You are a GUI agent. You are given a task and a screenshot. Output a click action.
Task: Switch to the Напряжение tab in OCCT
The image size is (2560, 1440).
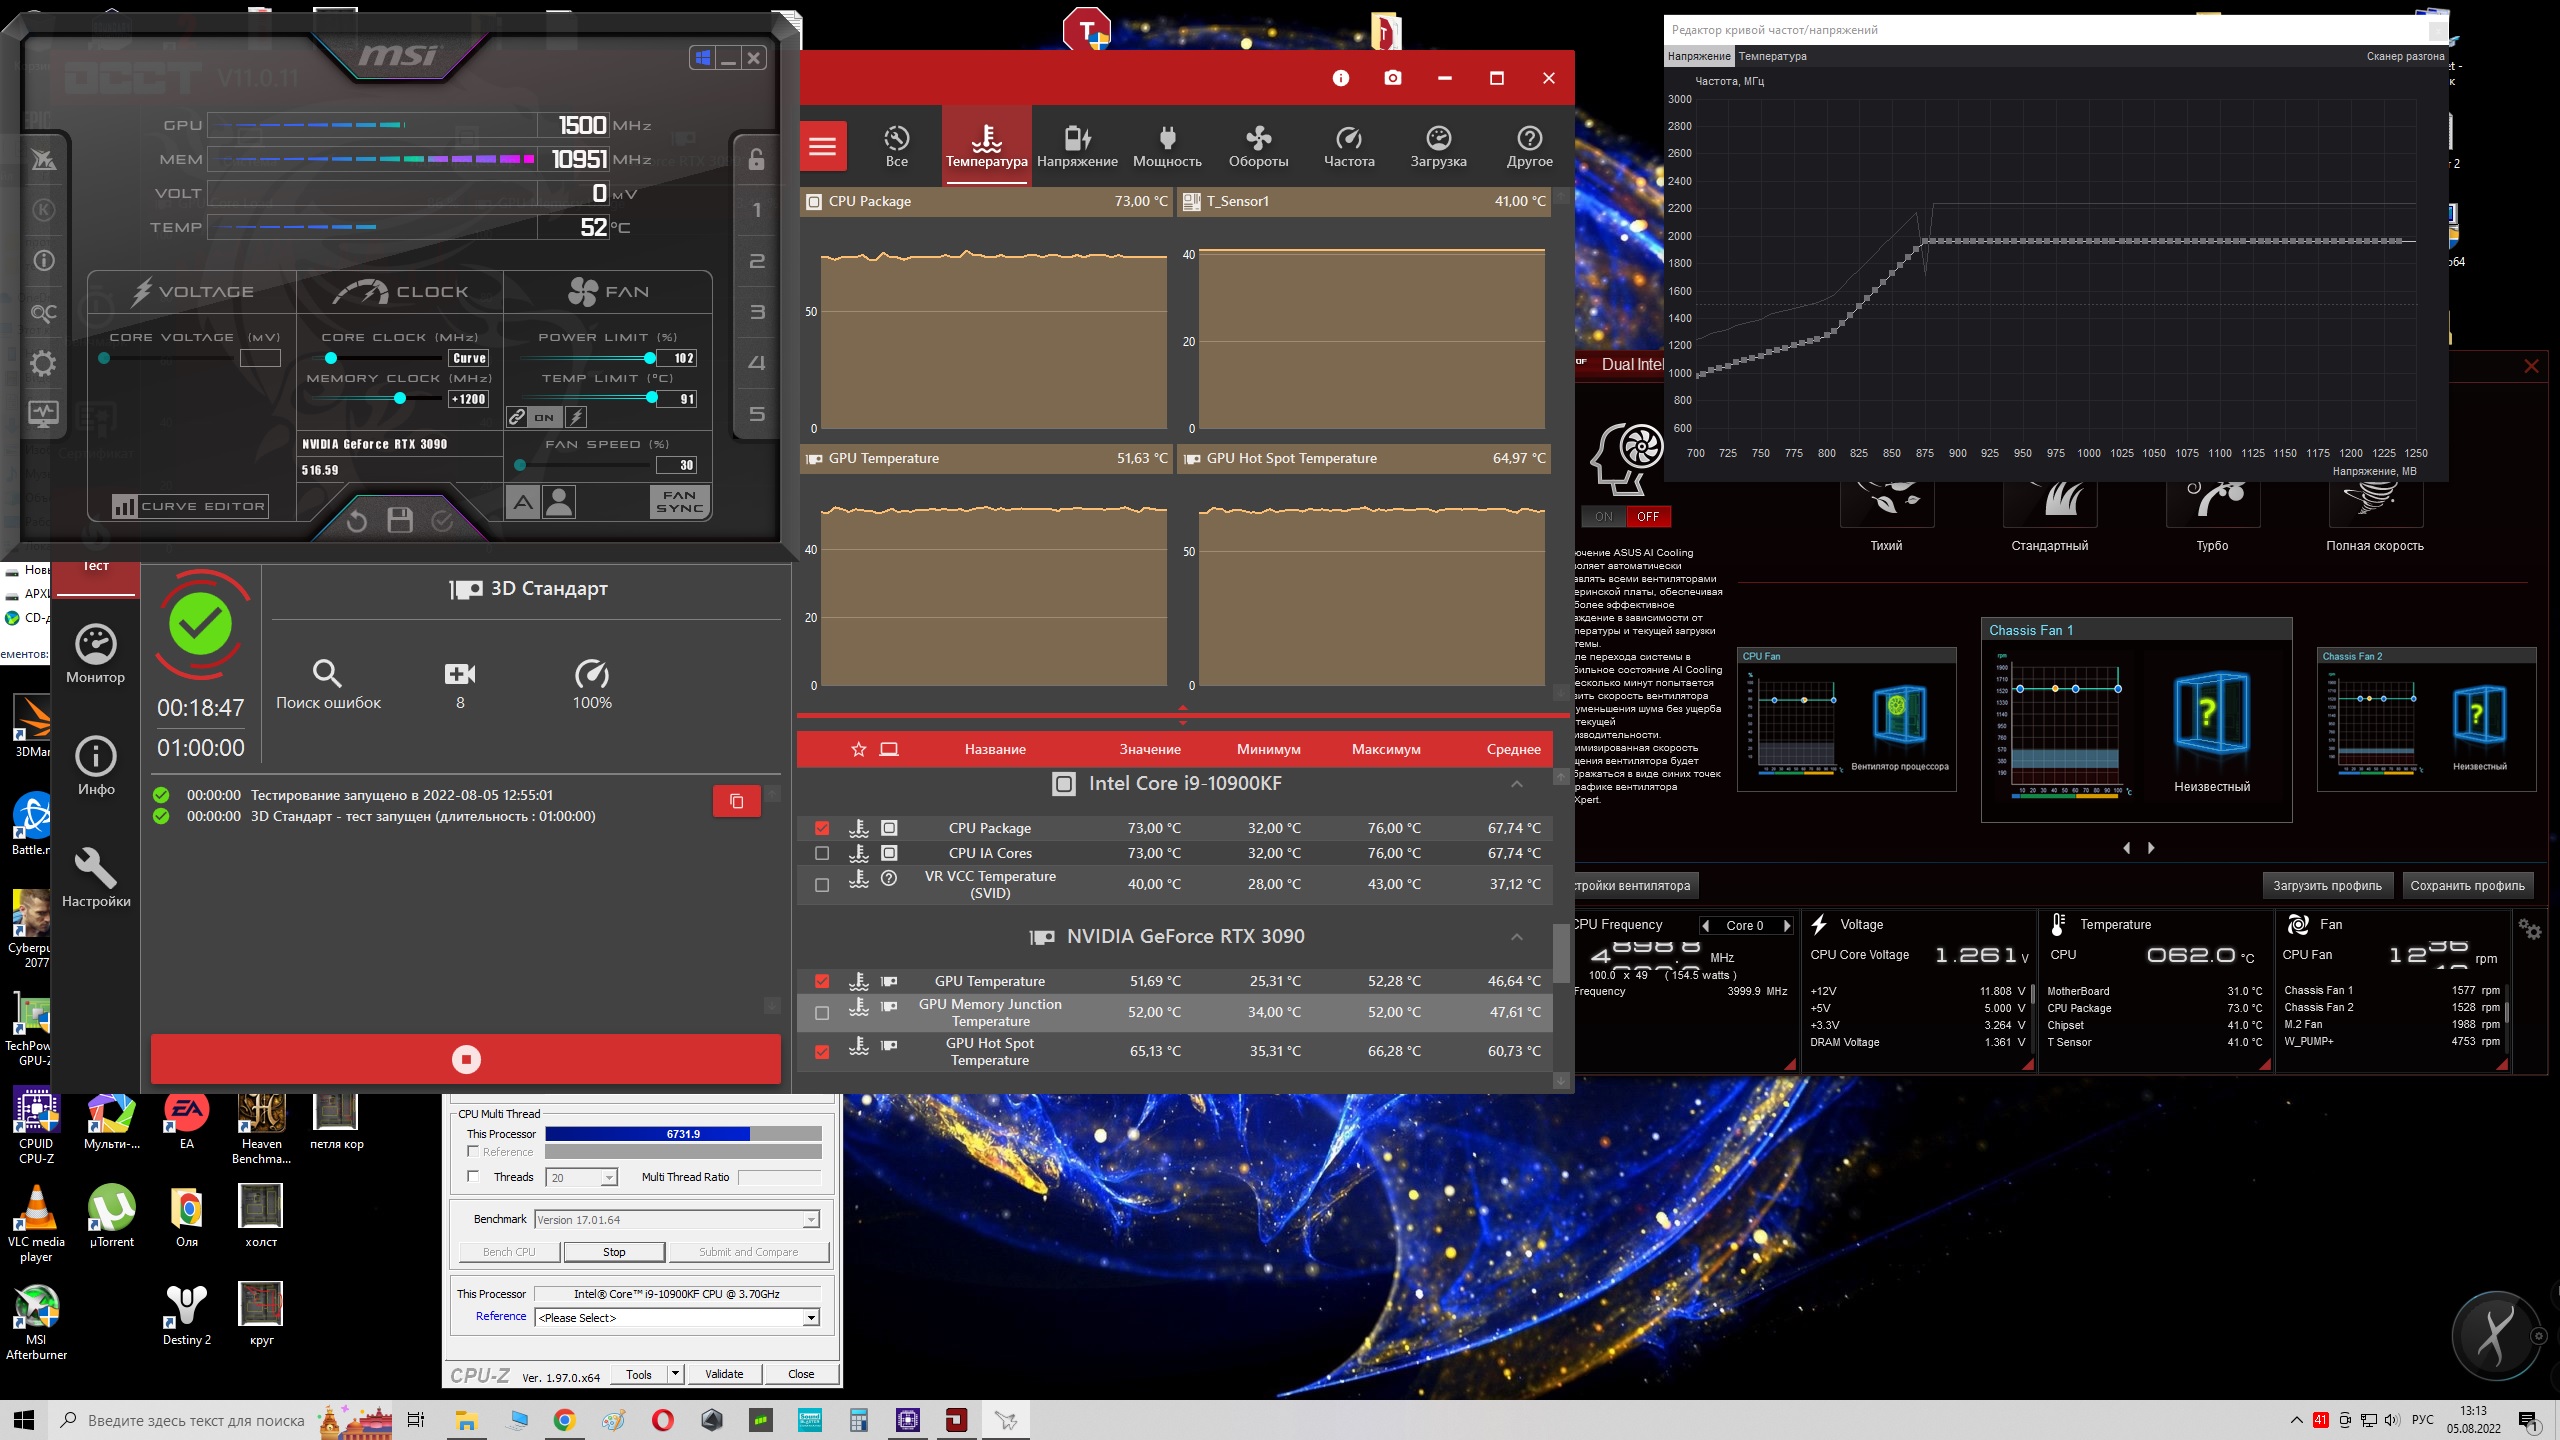point(1077,146)
